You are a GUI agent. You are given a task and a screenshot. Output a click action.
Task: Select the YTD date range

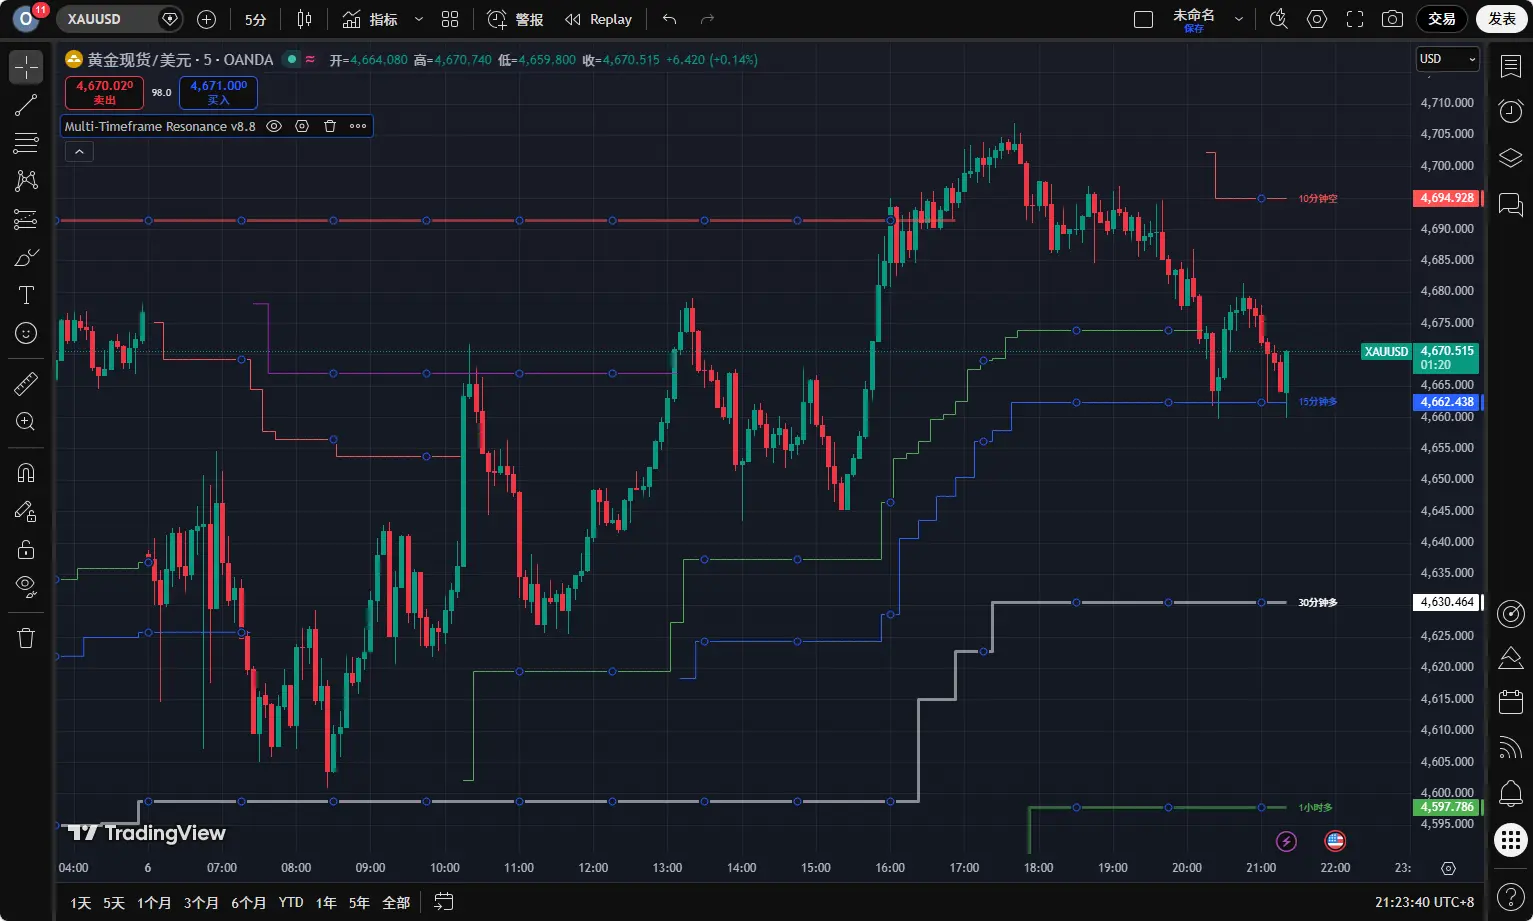291,902
